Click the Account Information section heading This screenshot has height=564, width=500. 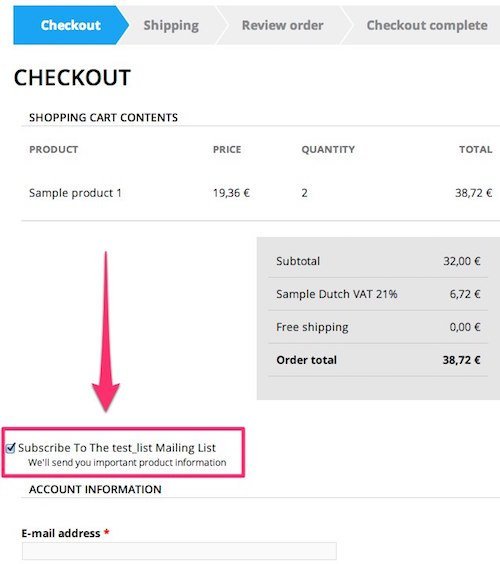pyautogui.click(x=95, y=490)
